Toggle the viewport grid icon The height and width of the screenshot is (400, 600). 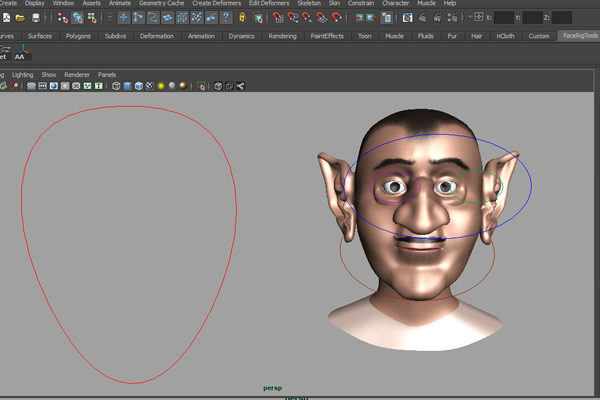pos(31,86)
